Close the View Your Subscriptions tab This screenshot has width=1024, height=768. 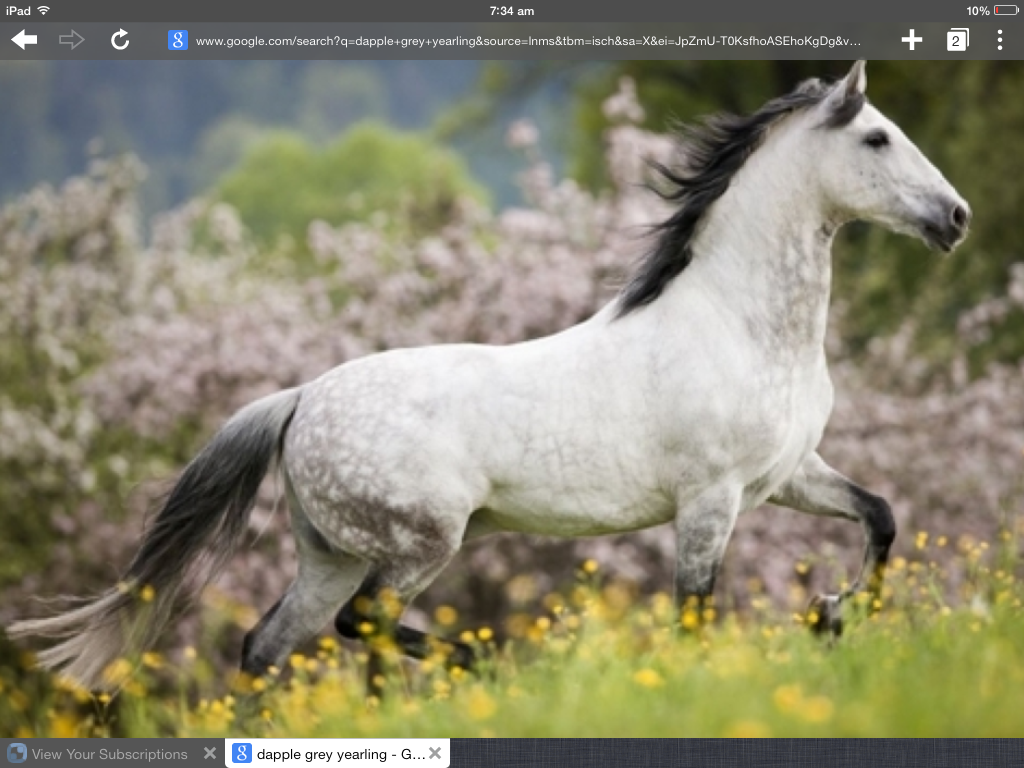[x=209, y=753]
